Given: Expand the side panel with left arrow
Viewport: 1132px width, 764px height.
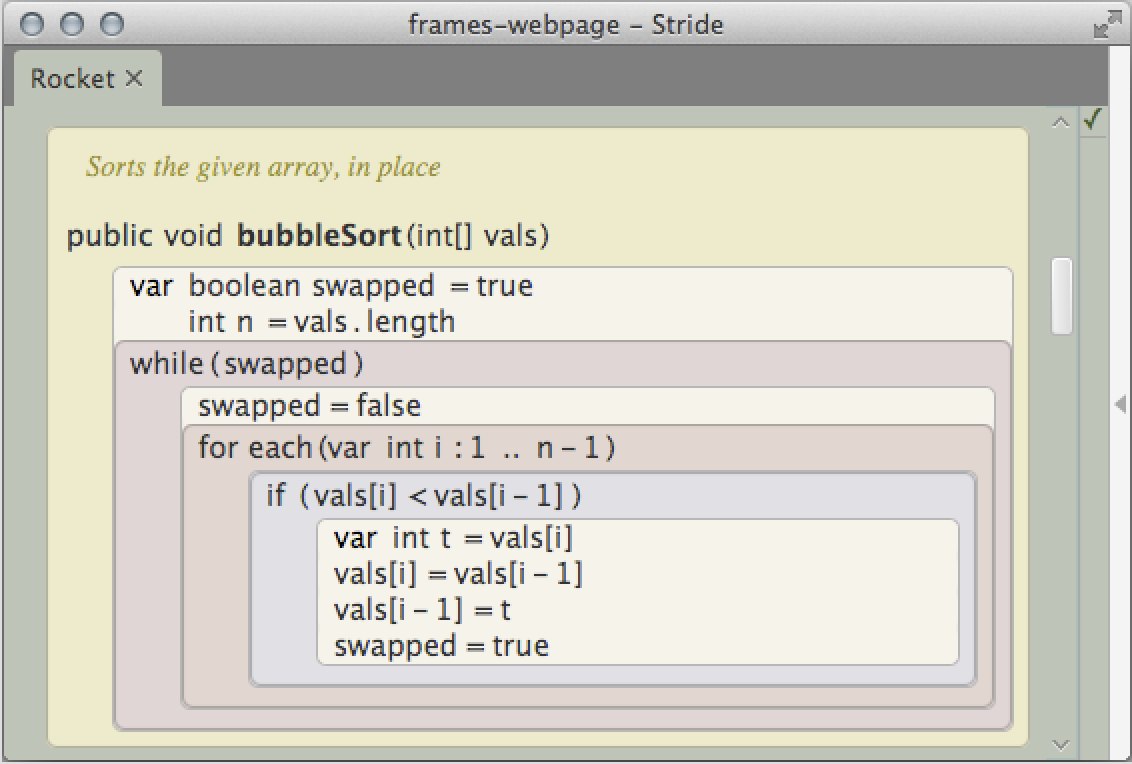Looking at the screenshot, I should 1121,403.
